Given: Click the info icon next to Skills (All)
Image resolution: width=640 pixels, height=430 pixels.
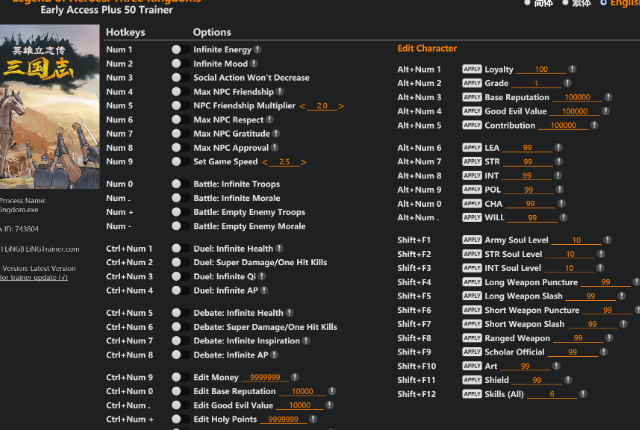Looking at the screenshot, I should 585,394.
